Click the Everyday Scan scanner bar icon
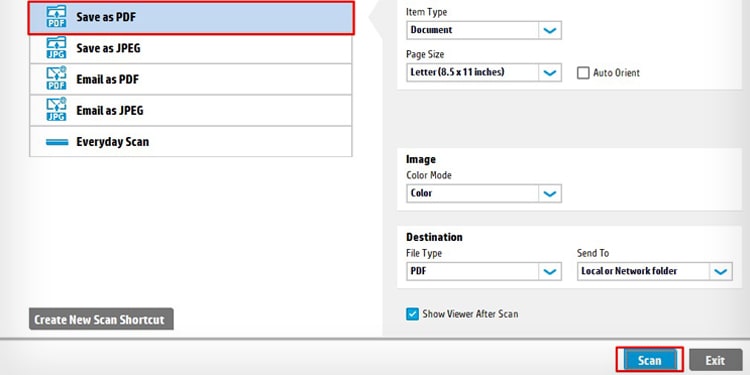 tap(56, 142)
